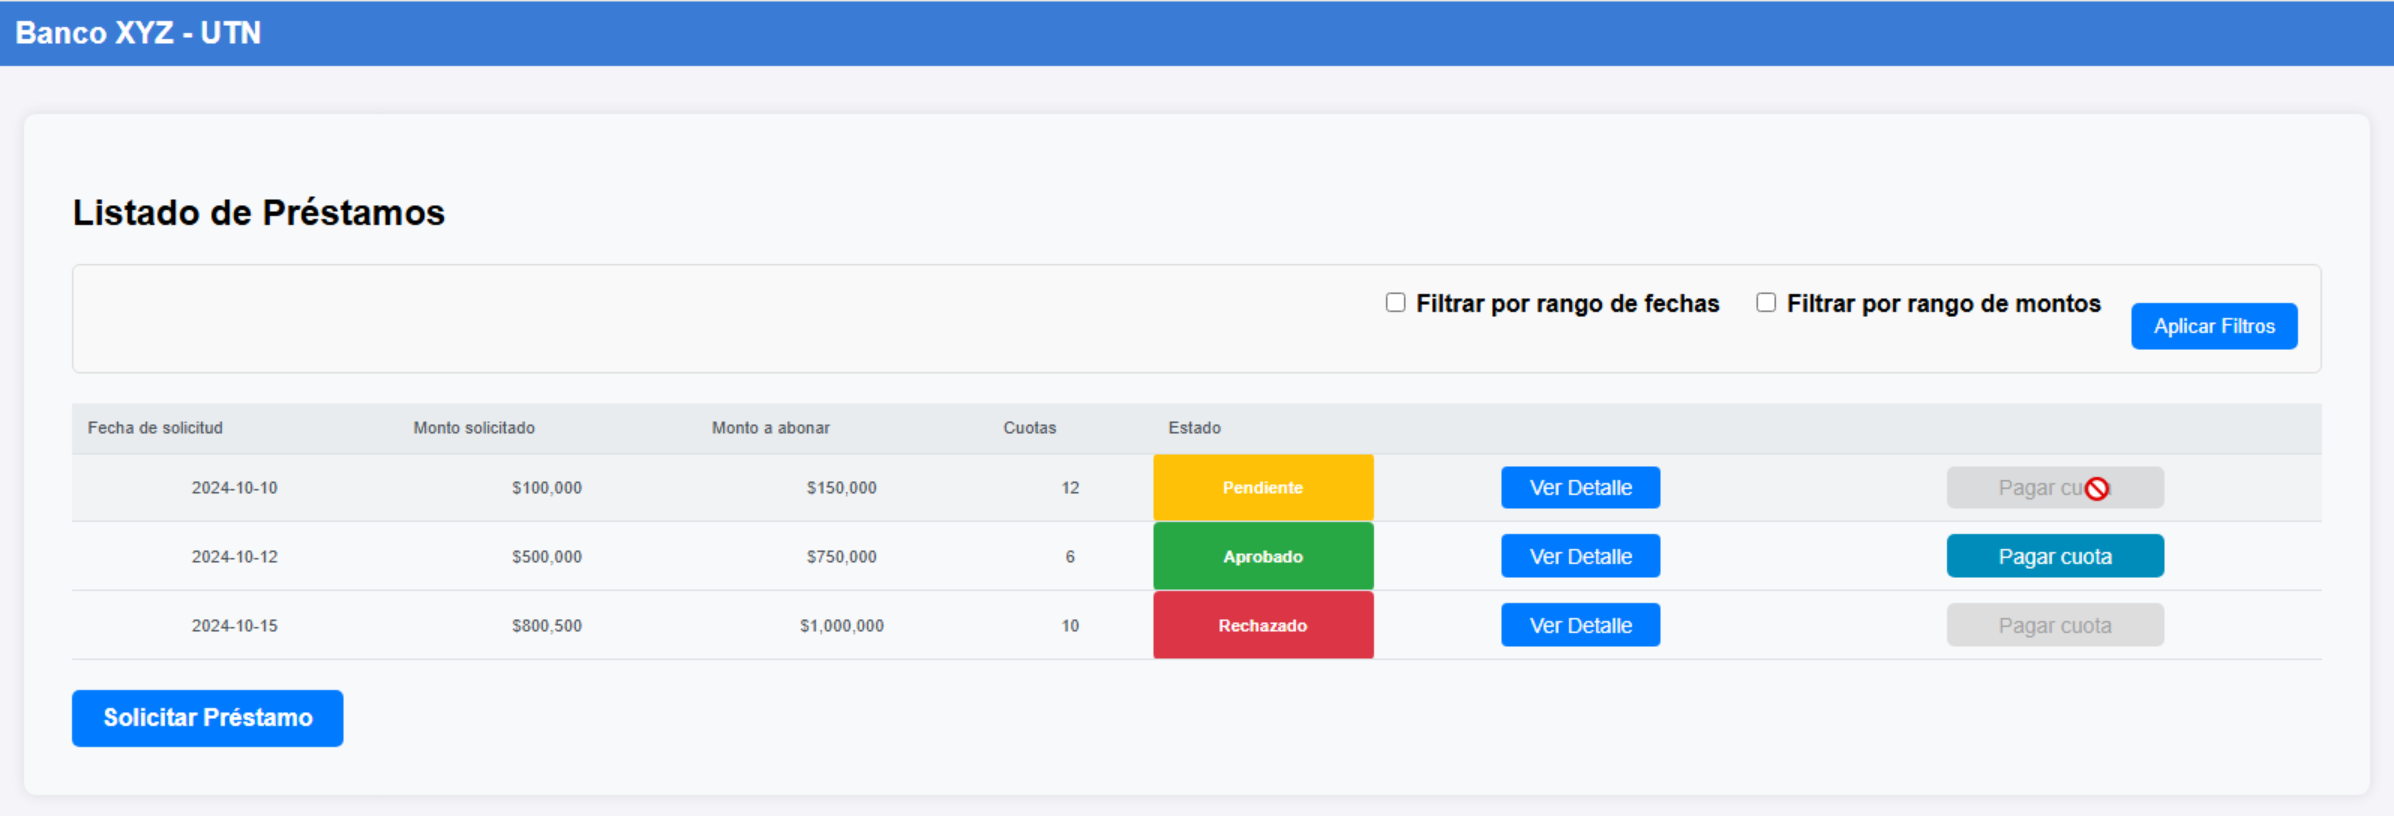The image size is (2394, 816).
Task: Click the Cuotas column header
Action: coord(1029,428)
